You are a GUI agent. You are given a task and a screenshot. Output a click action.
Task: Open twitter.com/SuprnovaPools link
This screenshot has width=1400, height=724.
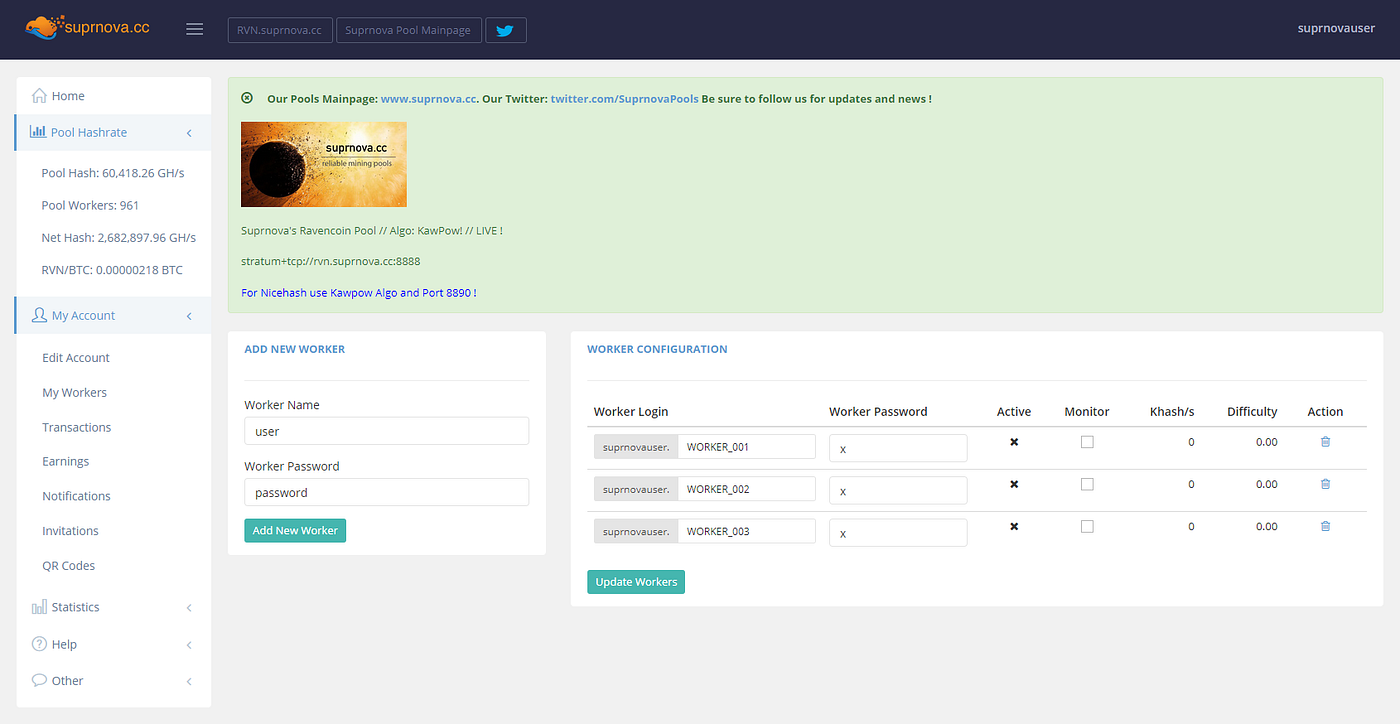624,99
